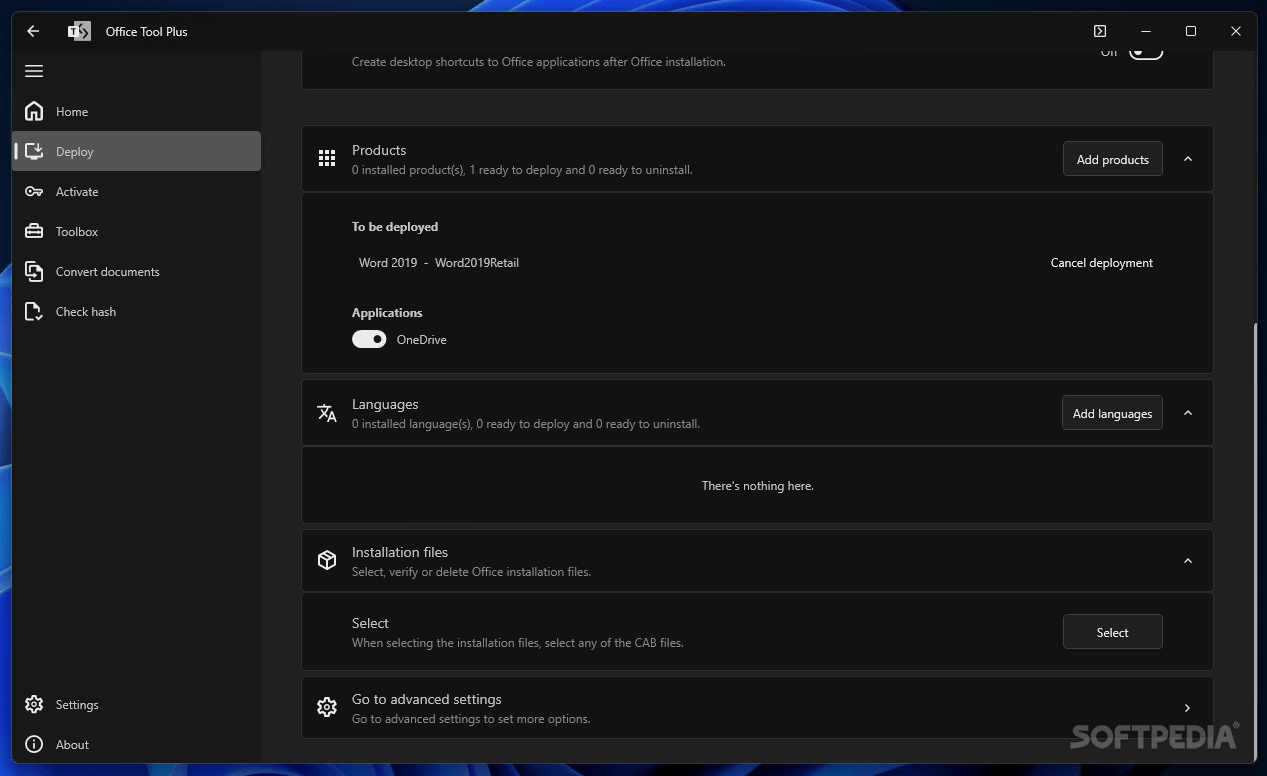Click the languages deploy status subtitle

point(526,424)
